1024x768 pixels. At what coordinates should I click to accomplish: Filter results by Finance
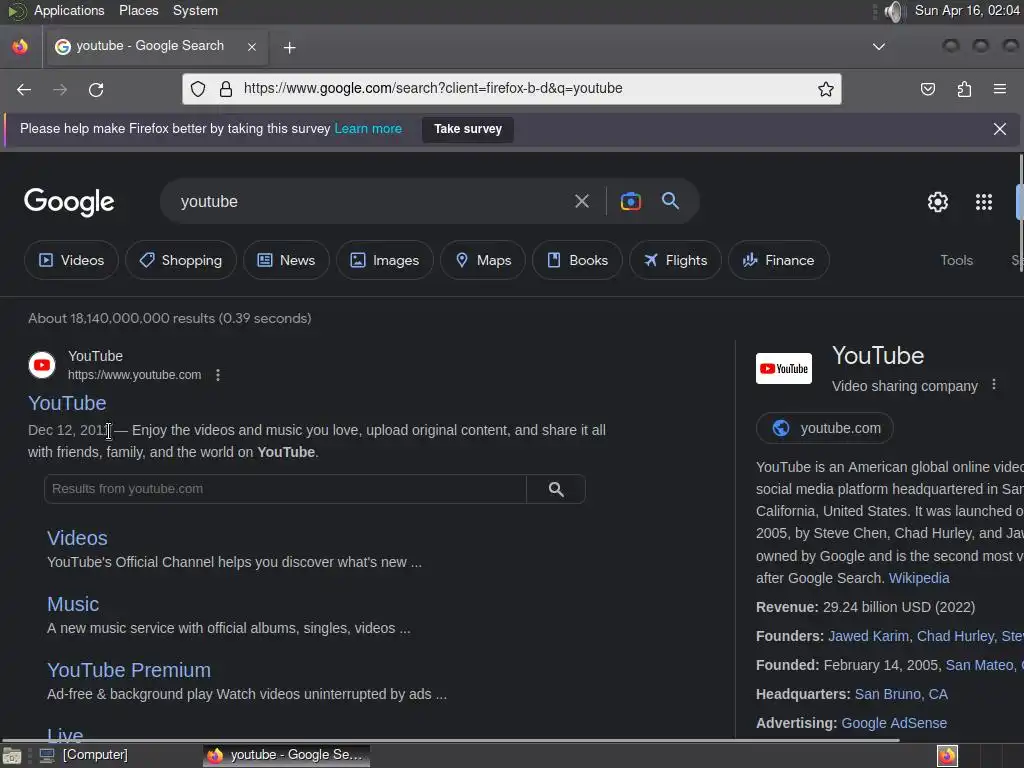pos(778,260)
